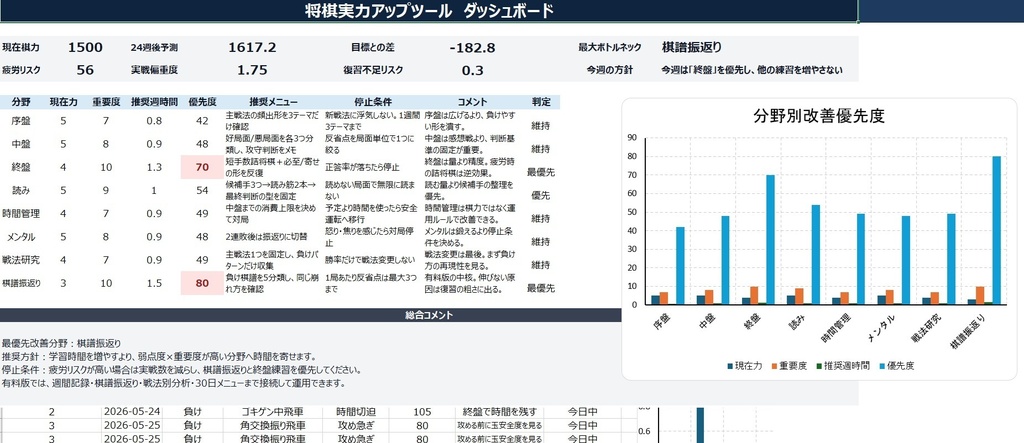Select the 24週後予測 value 1617.2

pos(252,47)
